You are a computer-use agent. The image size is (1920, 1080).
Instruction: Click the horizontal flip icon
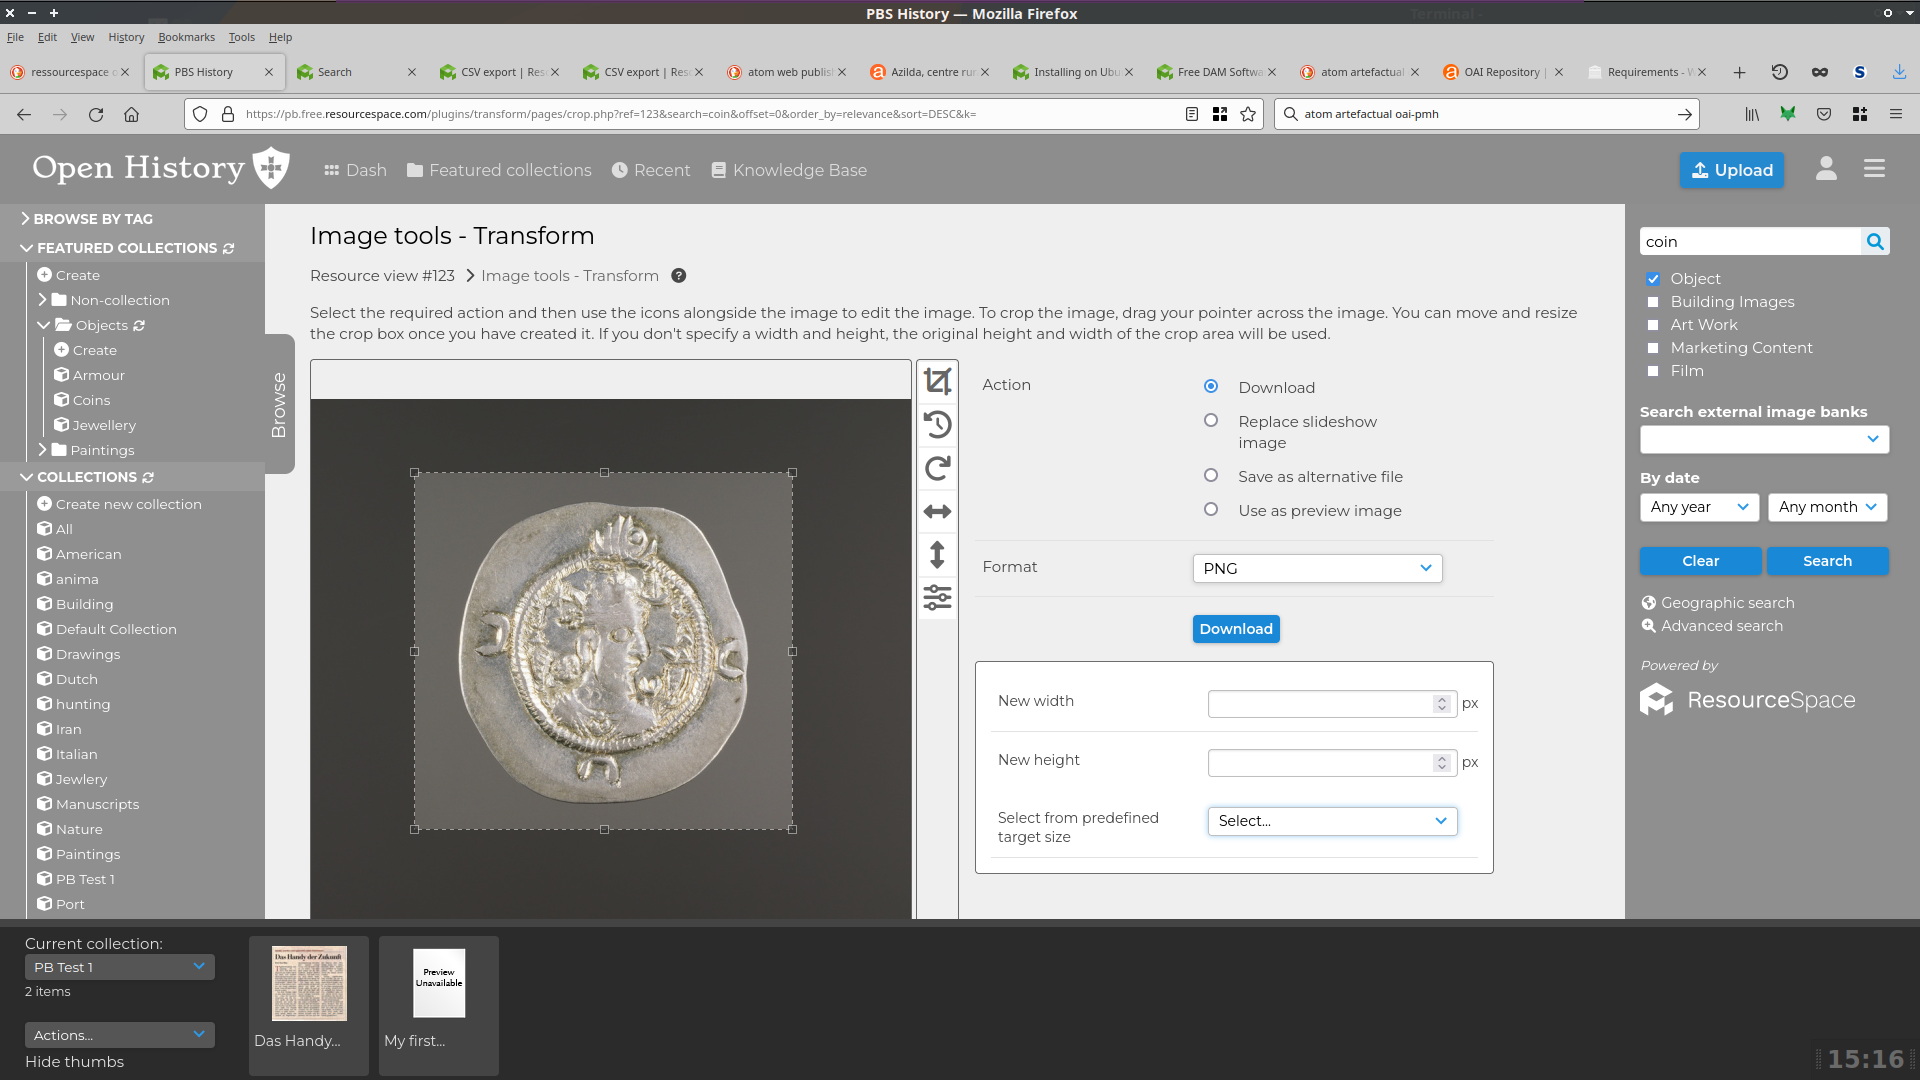coord(937,512)
